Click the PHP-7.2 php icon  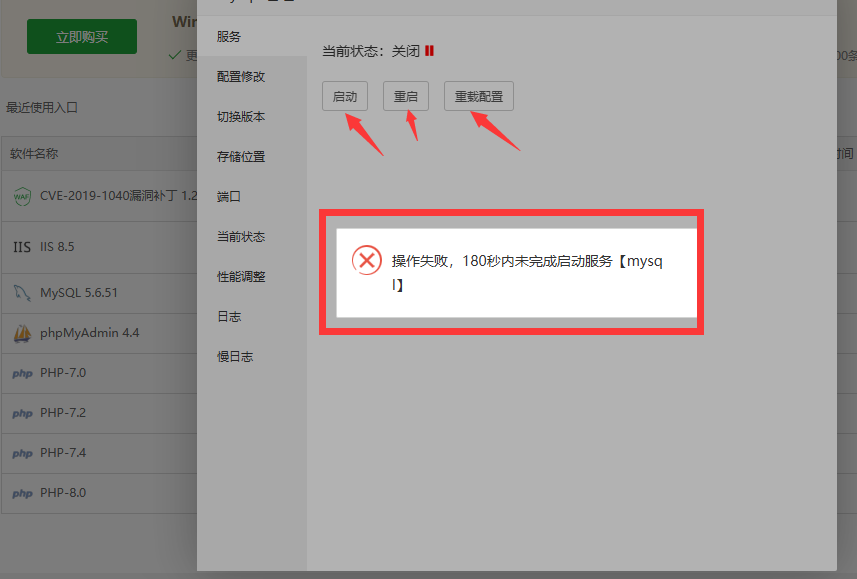point(22,413)
